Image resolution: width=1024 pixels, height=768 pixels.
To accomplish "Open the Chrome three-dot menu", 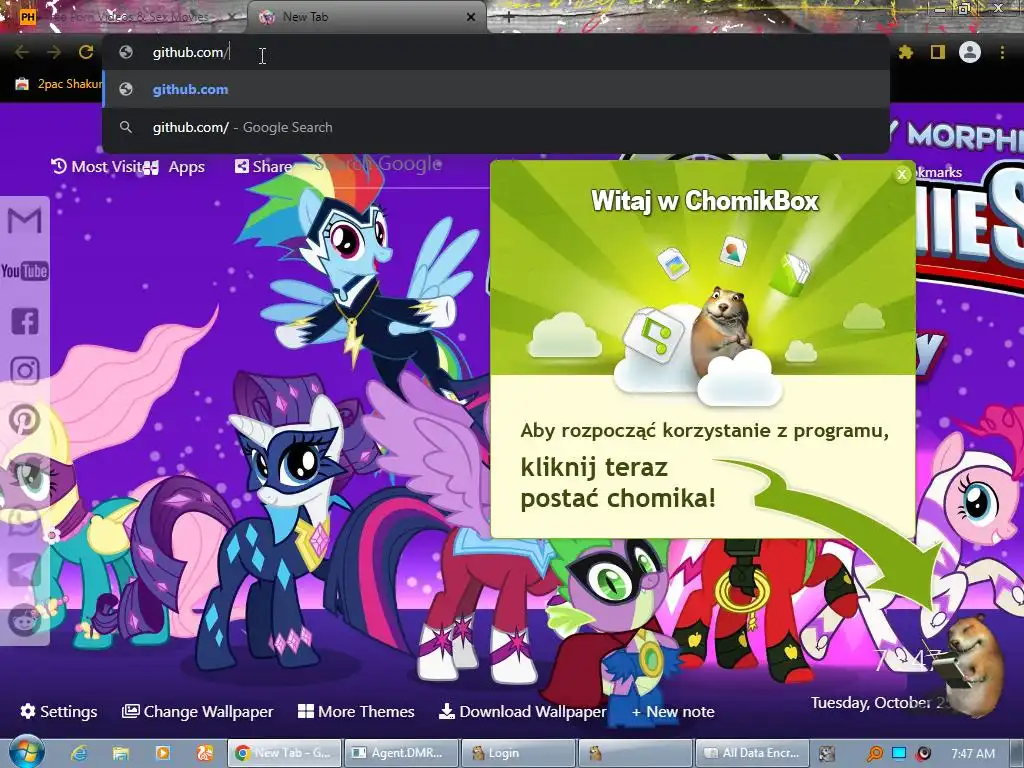I will pos(1002,52).
